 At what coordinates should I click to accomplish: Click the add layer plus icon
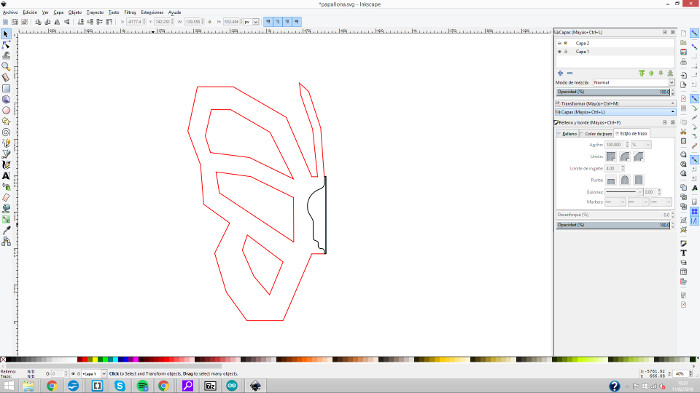(x=560, y=73)
